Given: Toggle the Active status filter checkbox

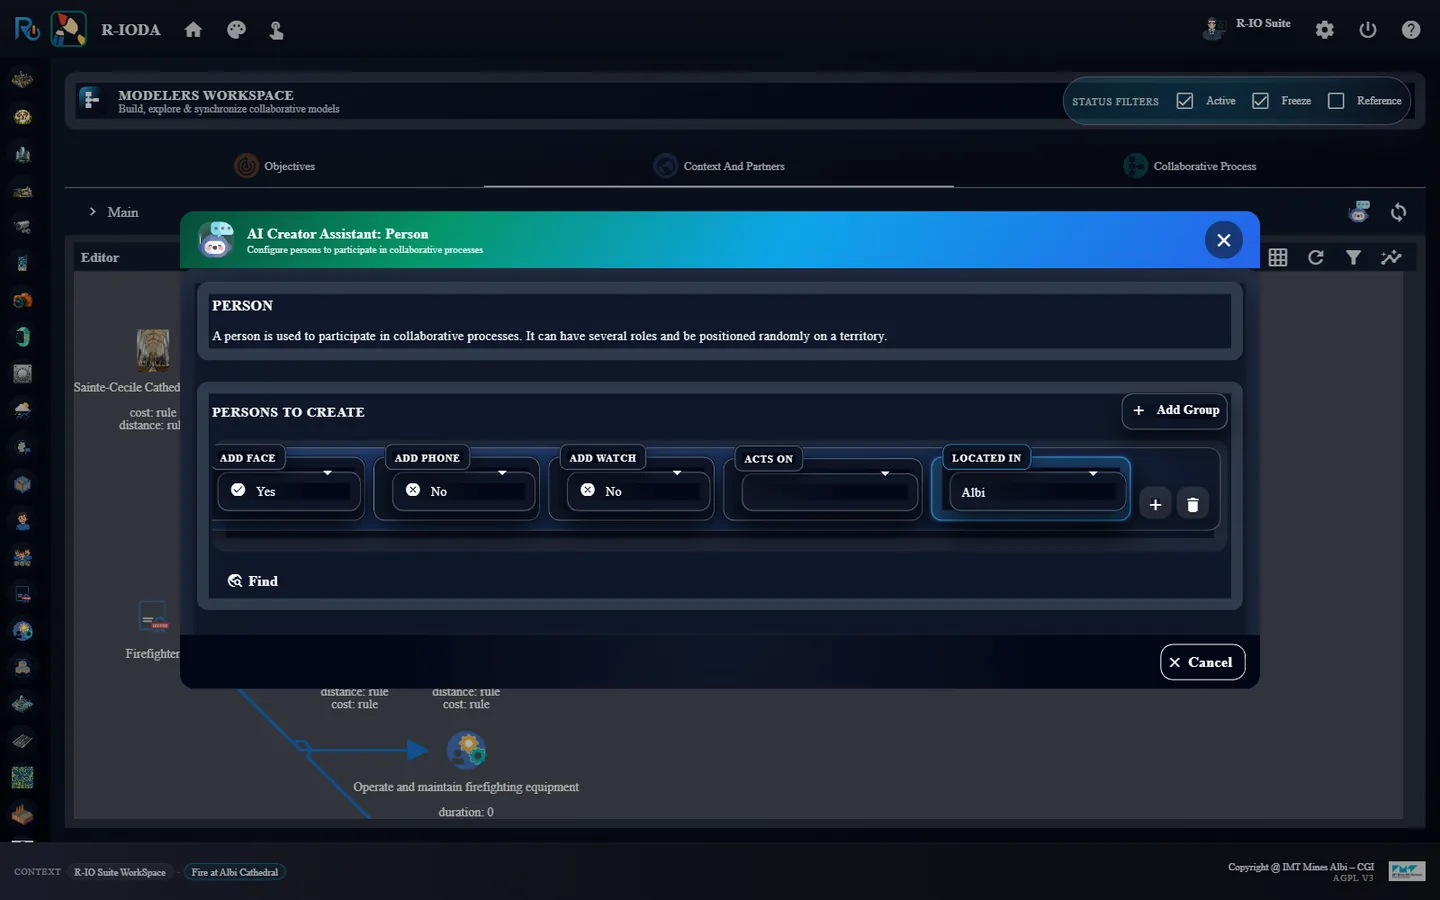Looking at the screenshot, I should click(1185, 101).
